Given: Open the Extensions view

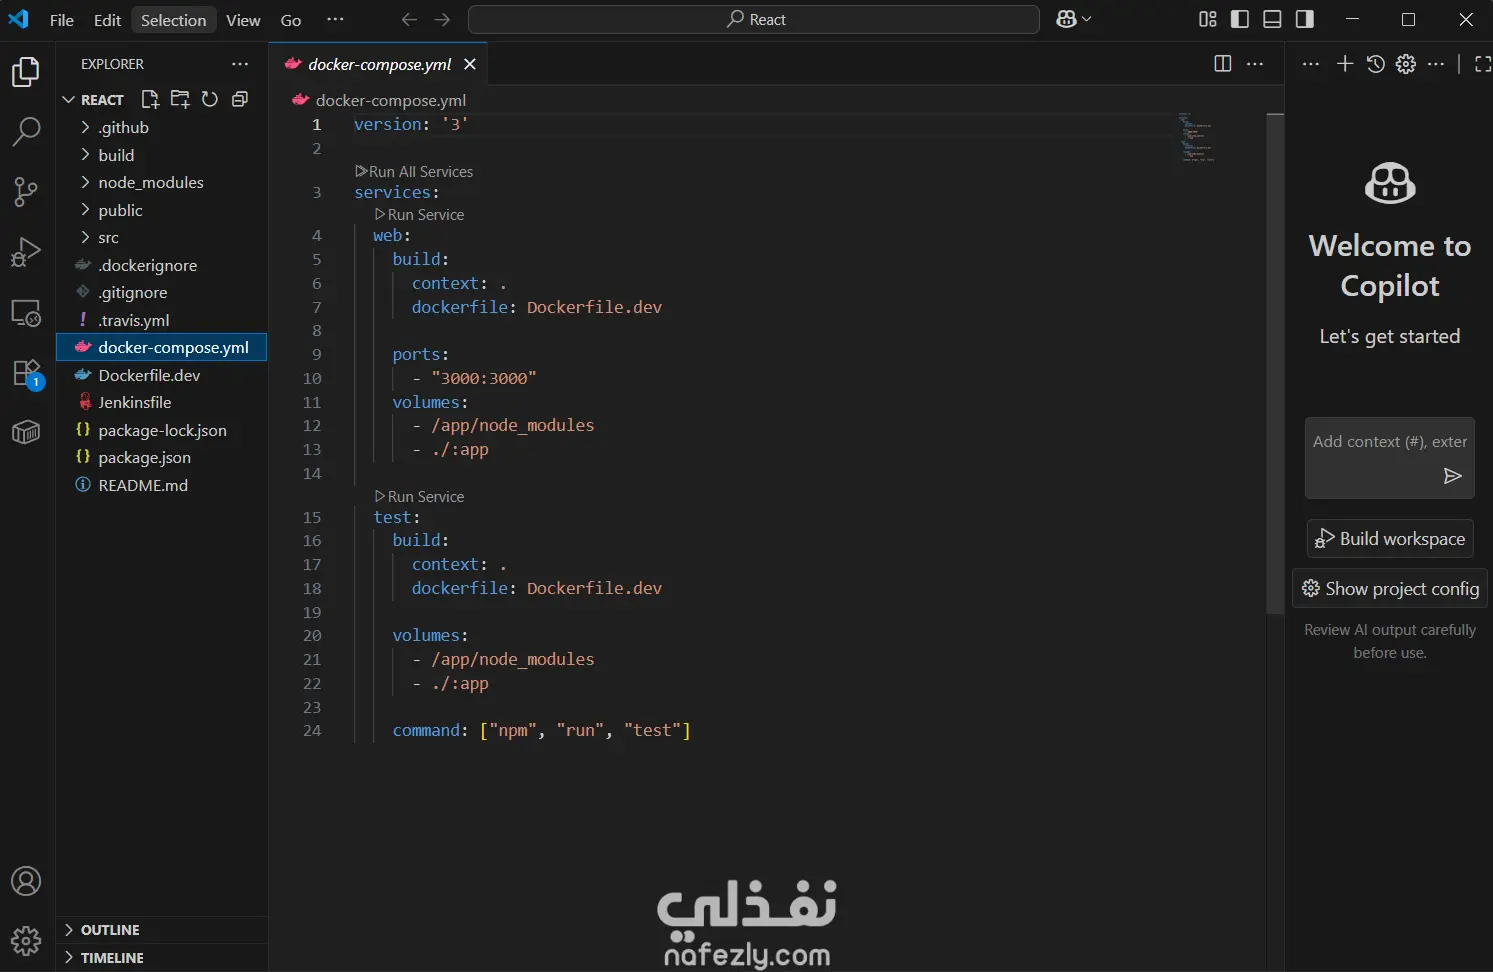Looking at the screenshot, I should point(26,373).
